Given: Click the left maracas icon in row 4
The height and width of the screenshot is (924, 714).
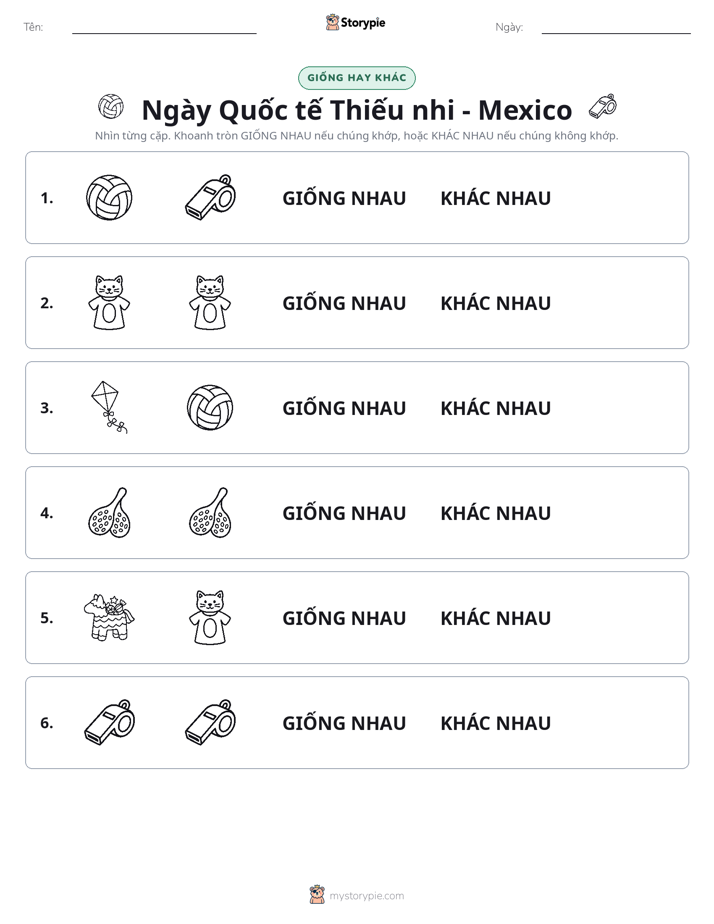Looking at the screenshot, I should click(x=109, y=512).
